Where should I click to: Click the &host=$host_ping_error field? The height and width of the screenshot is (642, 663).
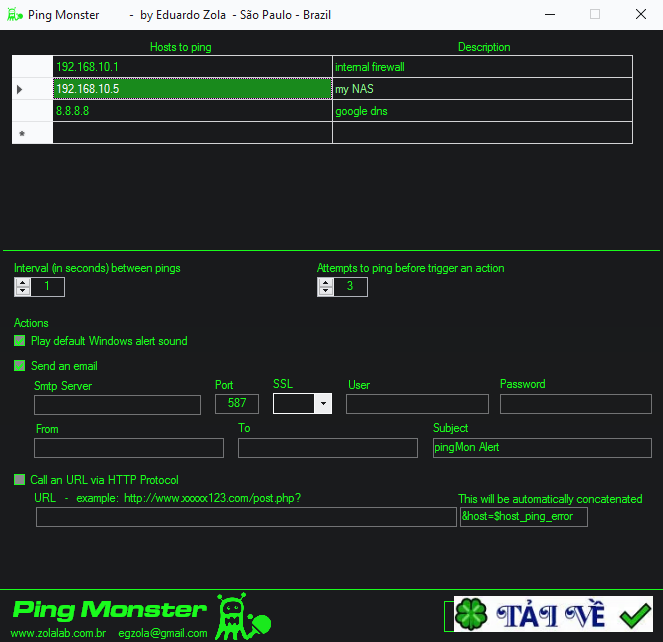click(x=524, y=517)
